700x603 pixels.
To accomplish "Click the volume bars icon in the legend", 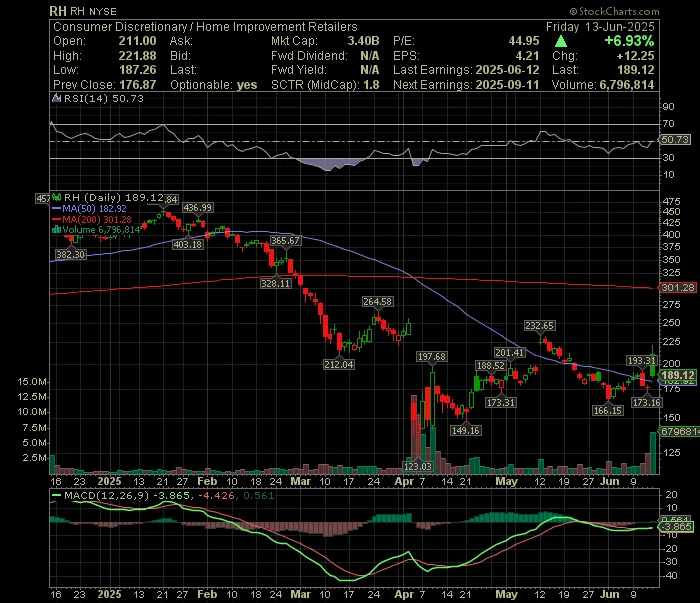I will (56, 229).
